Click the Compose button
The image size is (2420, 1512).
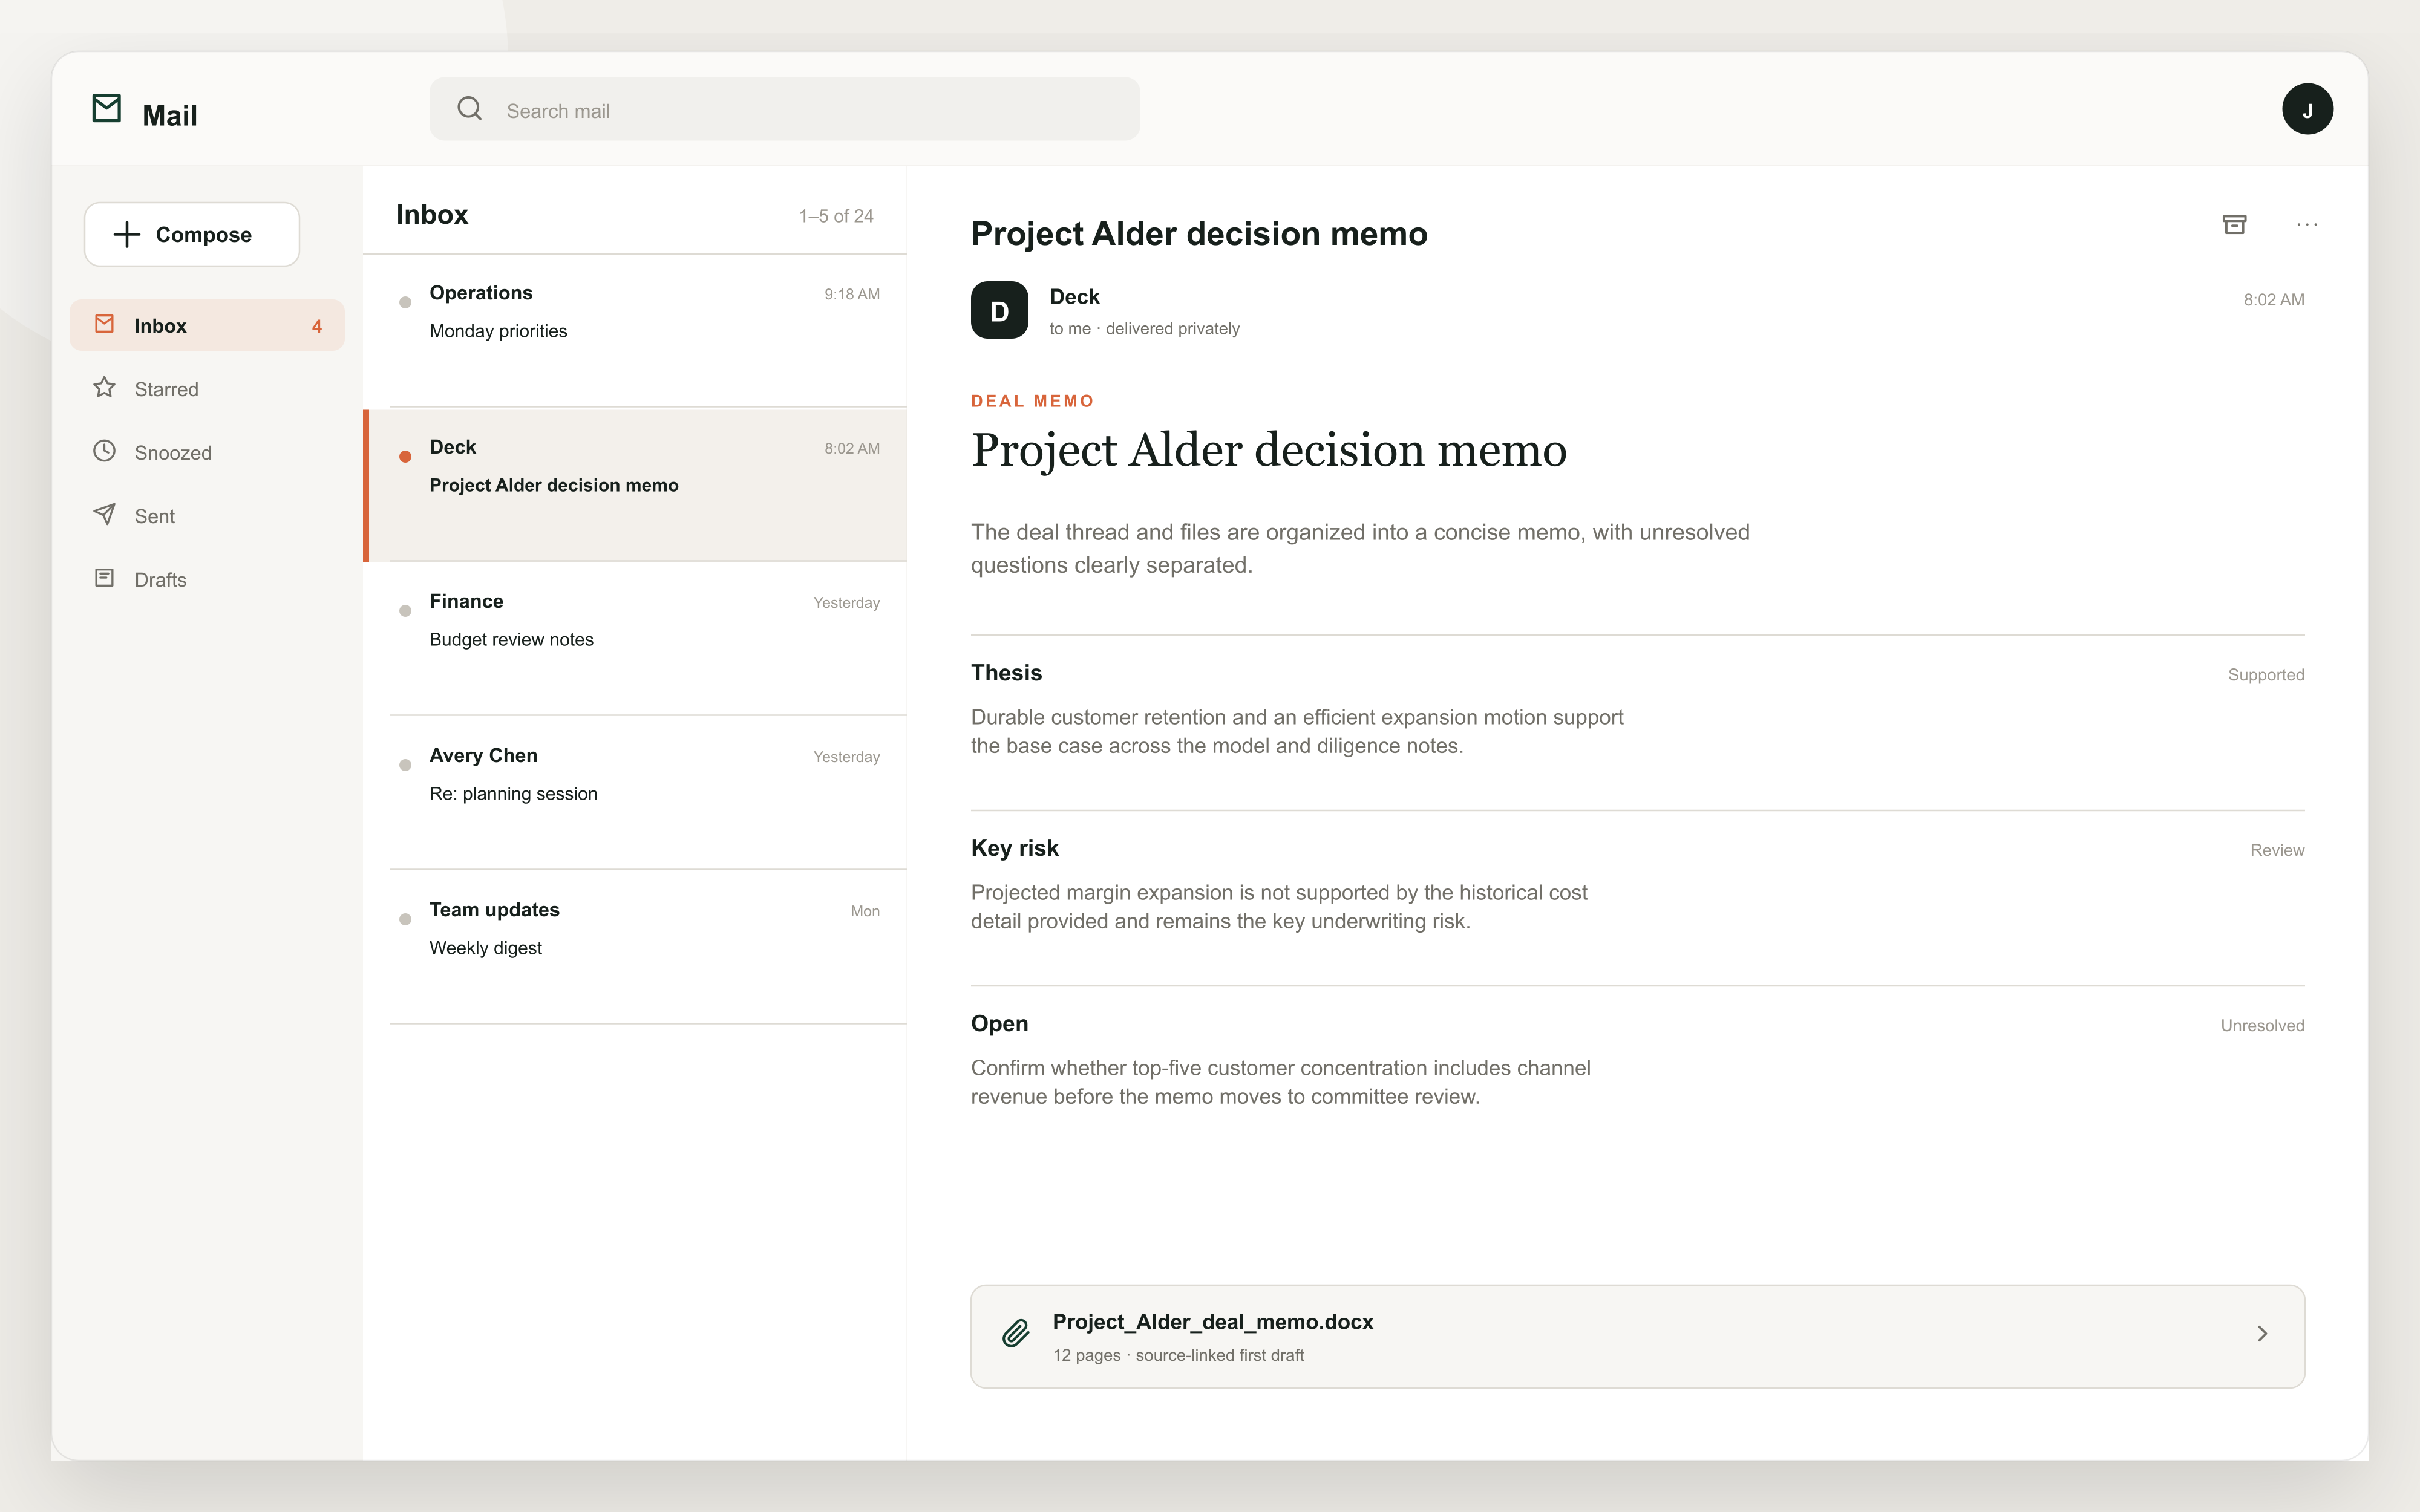coord(192,234)
